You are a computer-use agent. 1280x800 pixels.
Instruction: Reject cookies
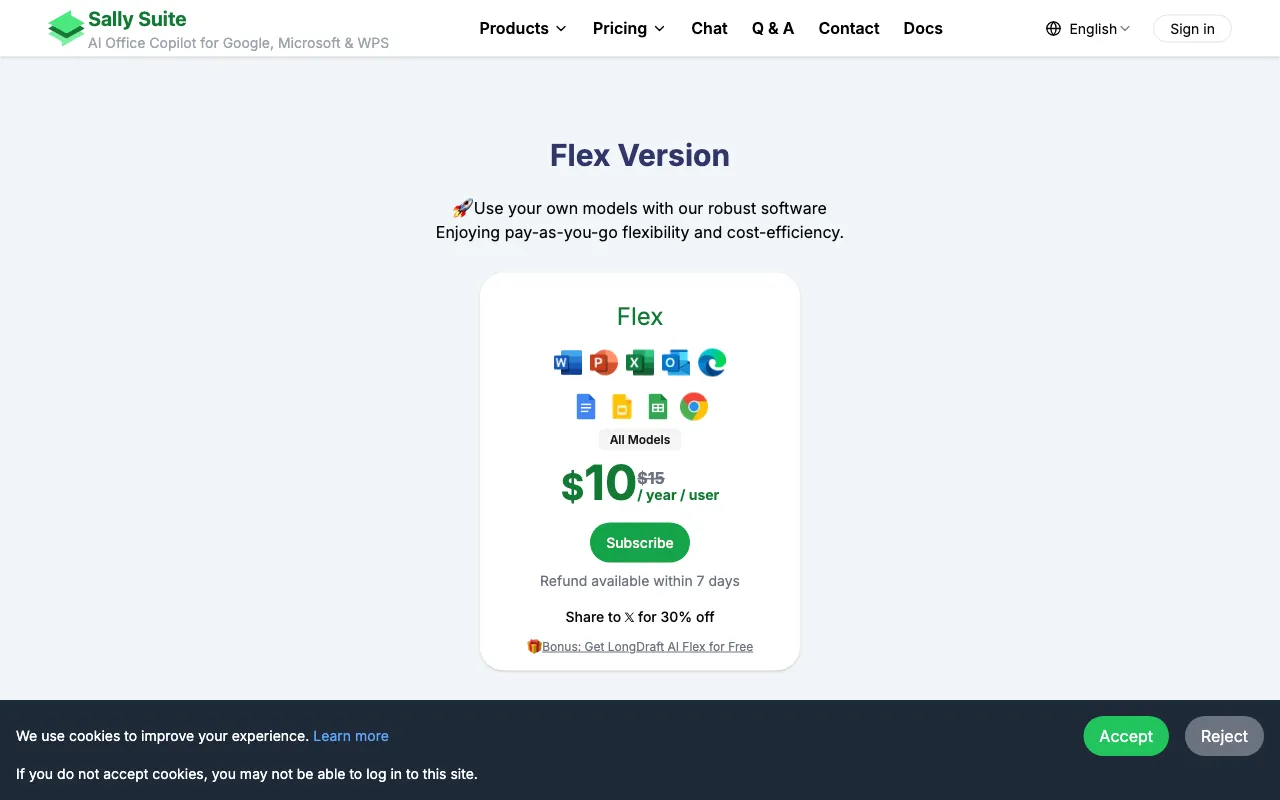point(1224,736)
